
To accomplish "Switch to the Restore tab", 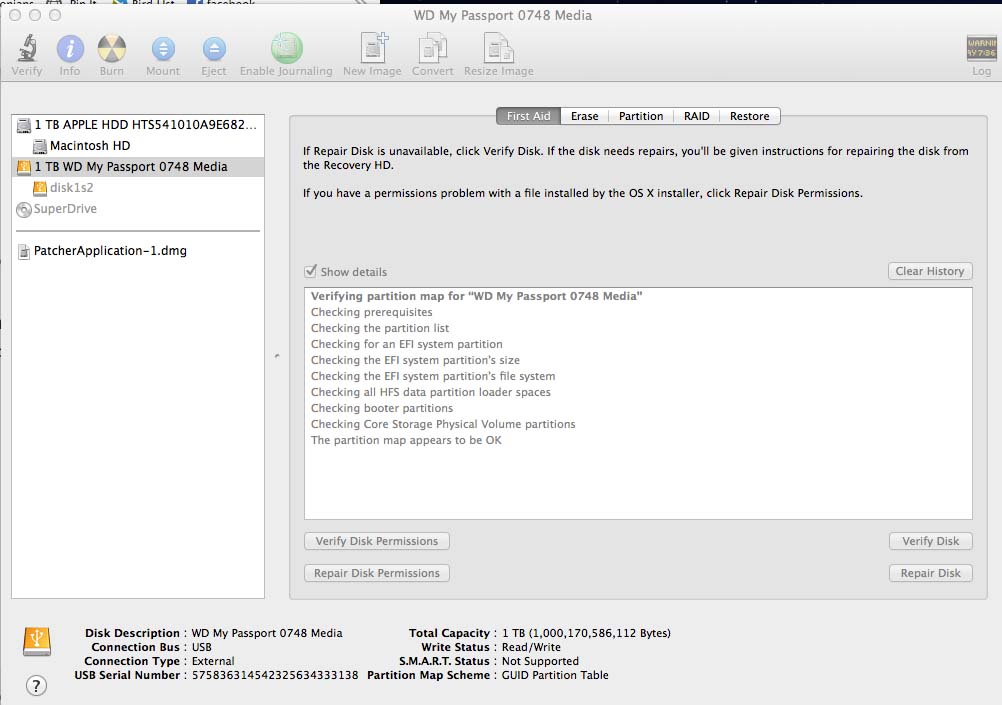I will (x=750, y=116).
